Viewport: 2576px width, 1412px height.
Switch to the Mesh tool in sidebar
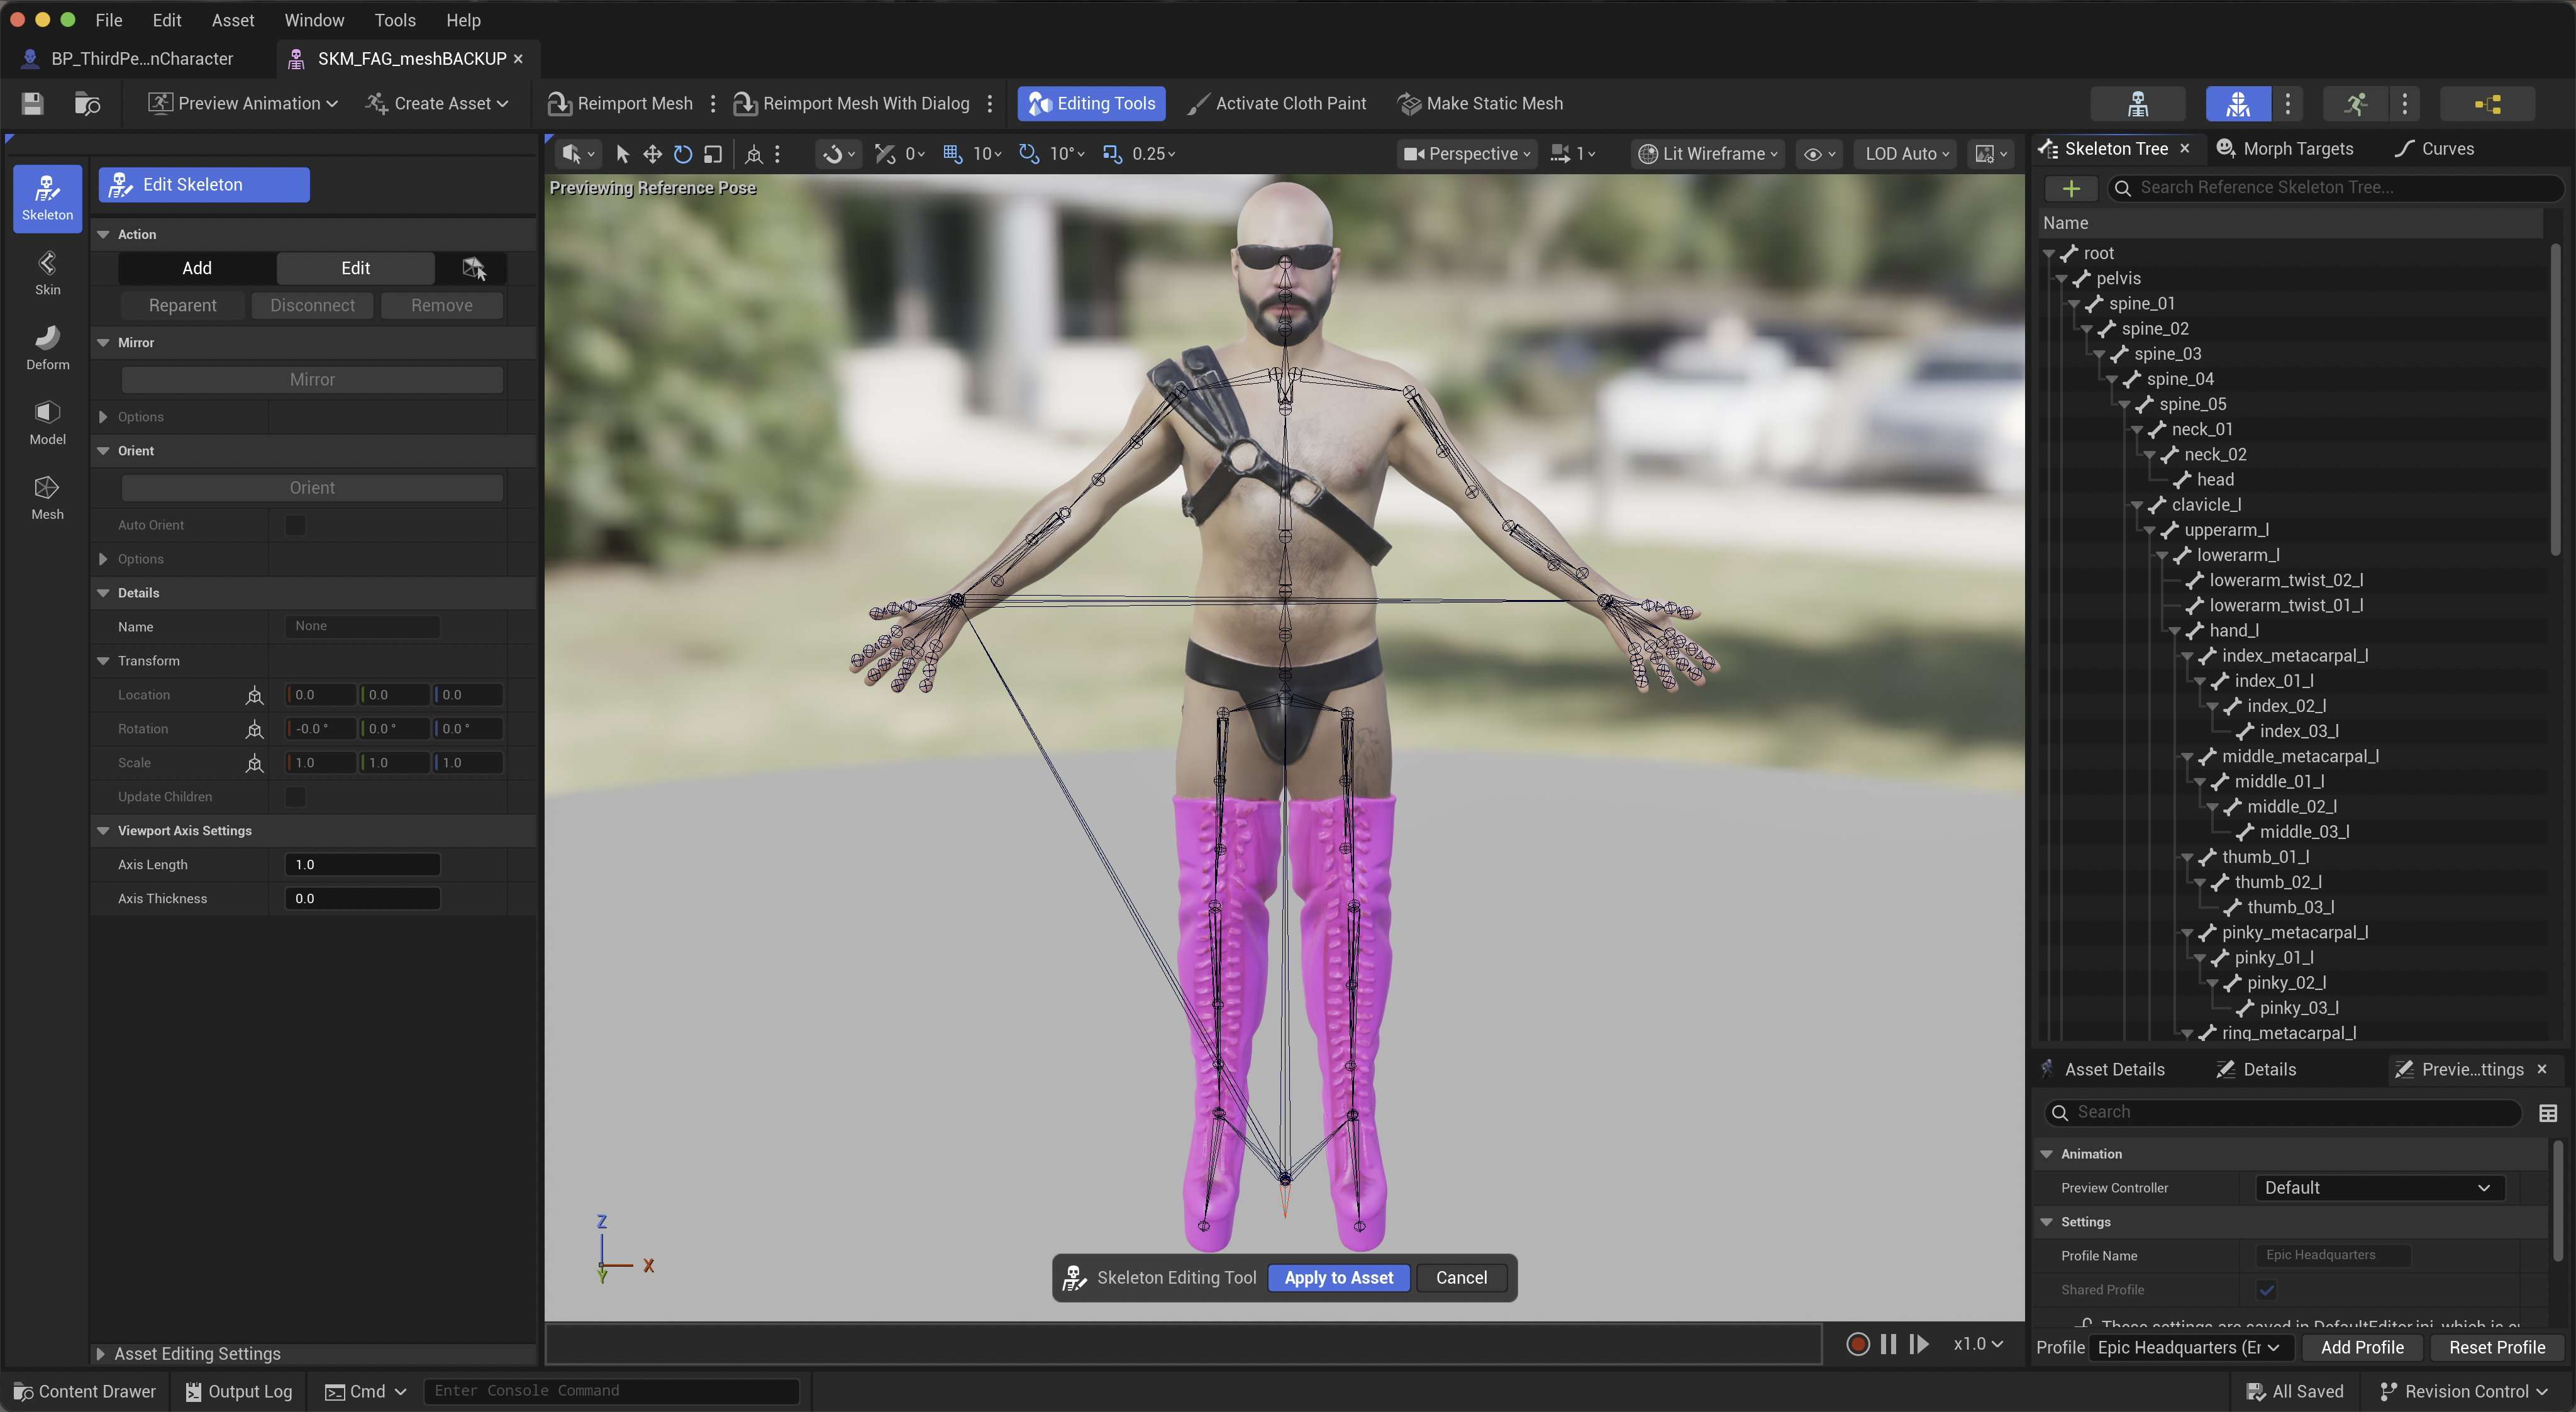point(47,497)
